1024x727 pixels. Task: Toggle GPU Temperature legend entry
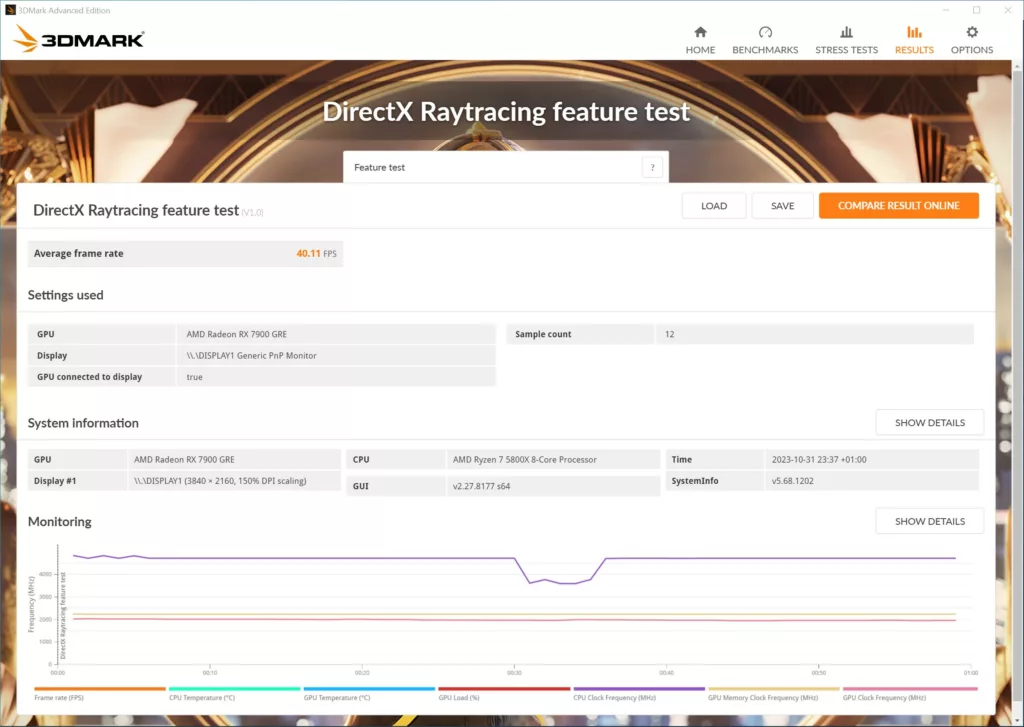369,693
